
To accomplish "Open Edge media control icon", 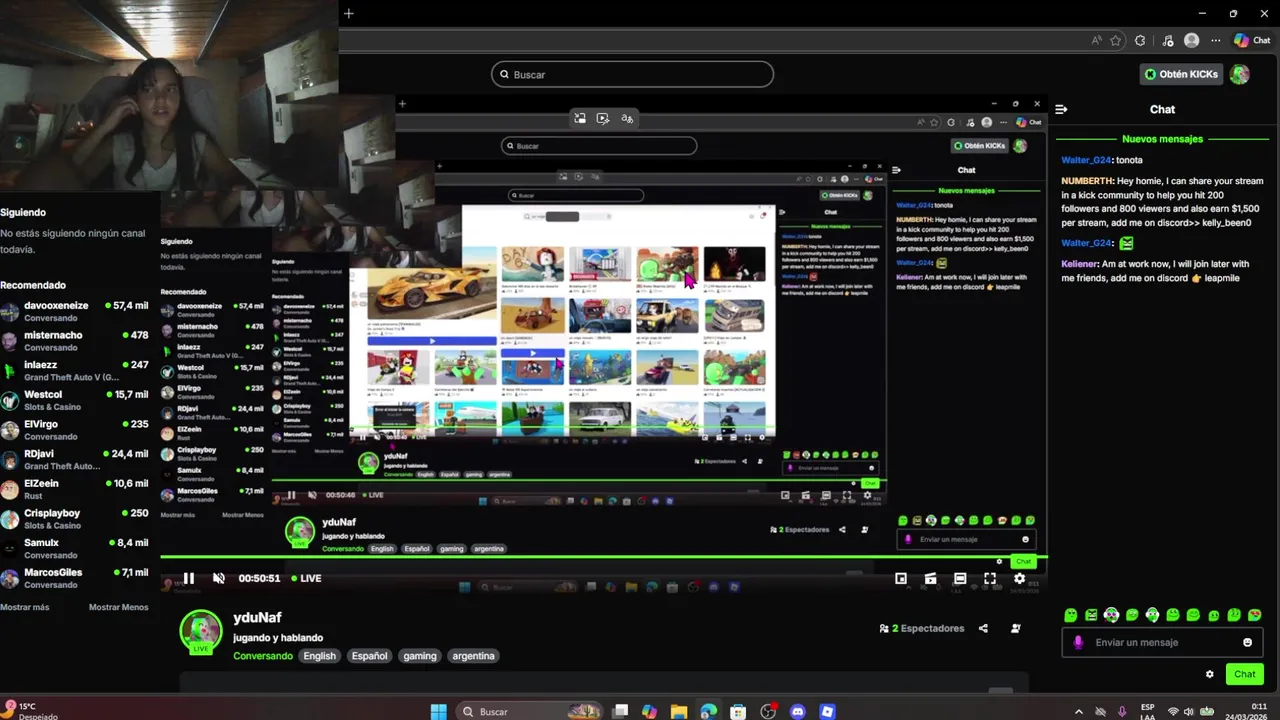I will 1168,41.
